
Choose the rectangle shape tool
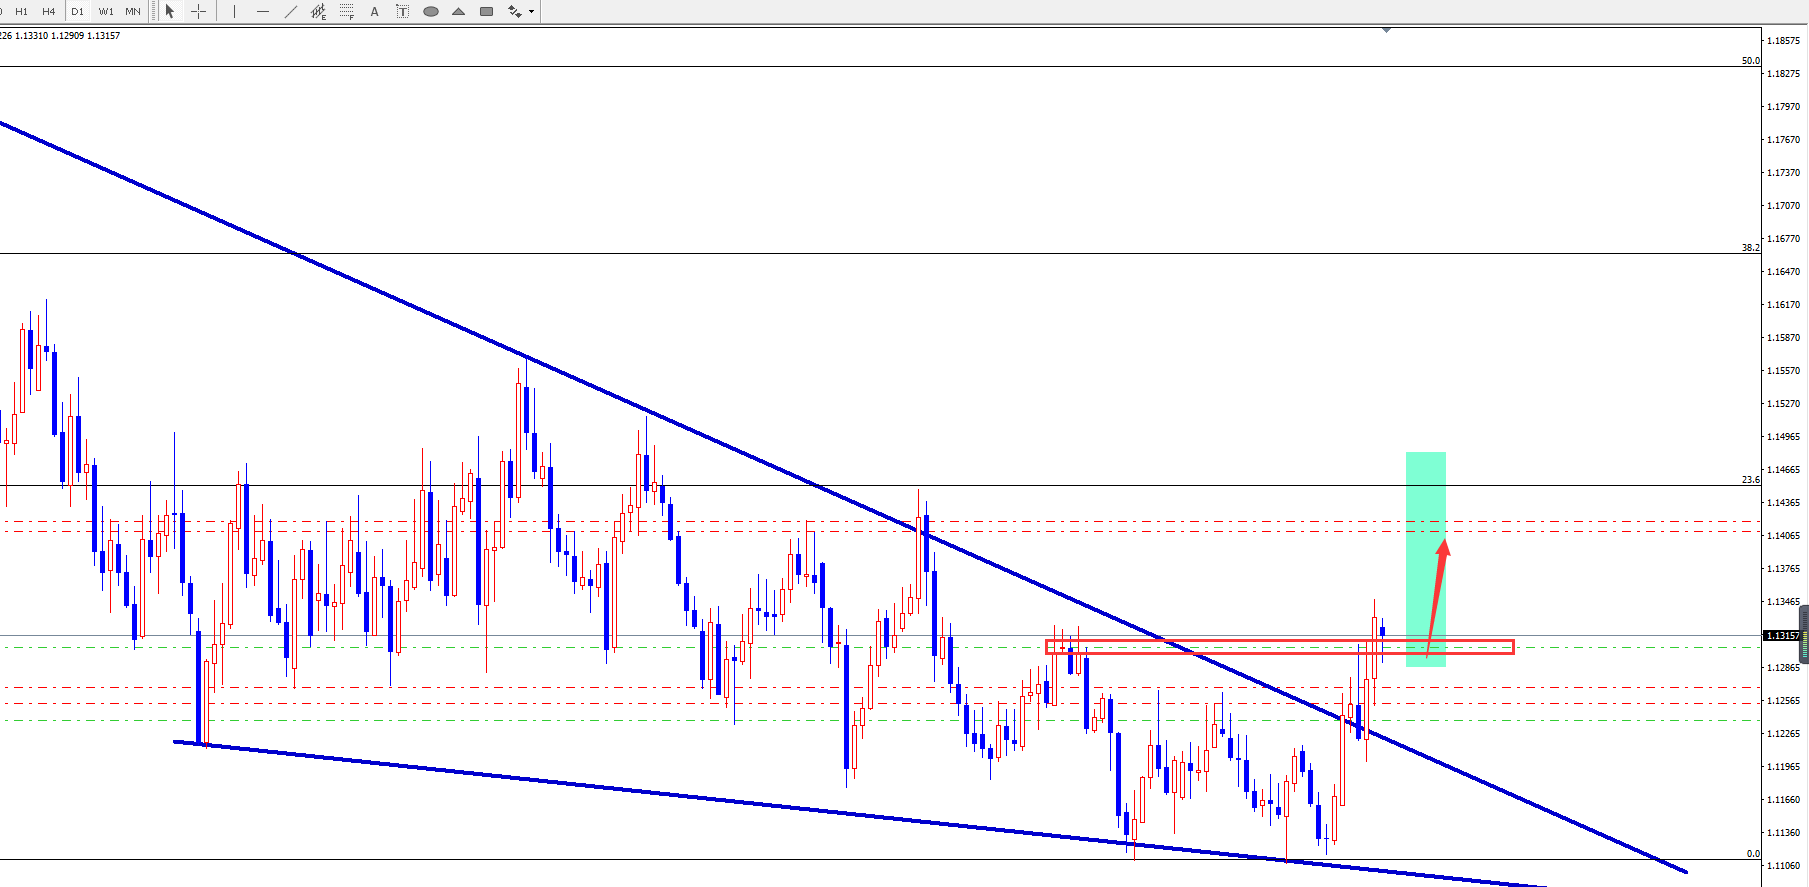(487, 11)
